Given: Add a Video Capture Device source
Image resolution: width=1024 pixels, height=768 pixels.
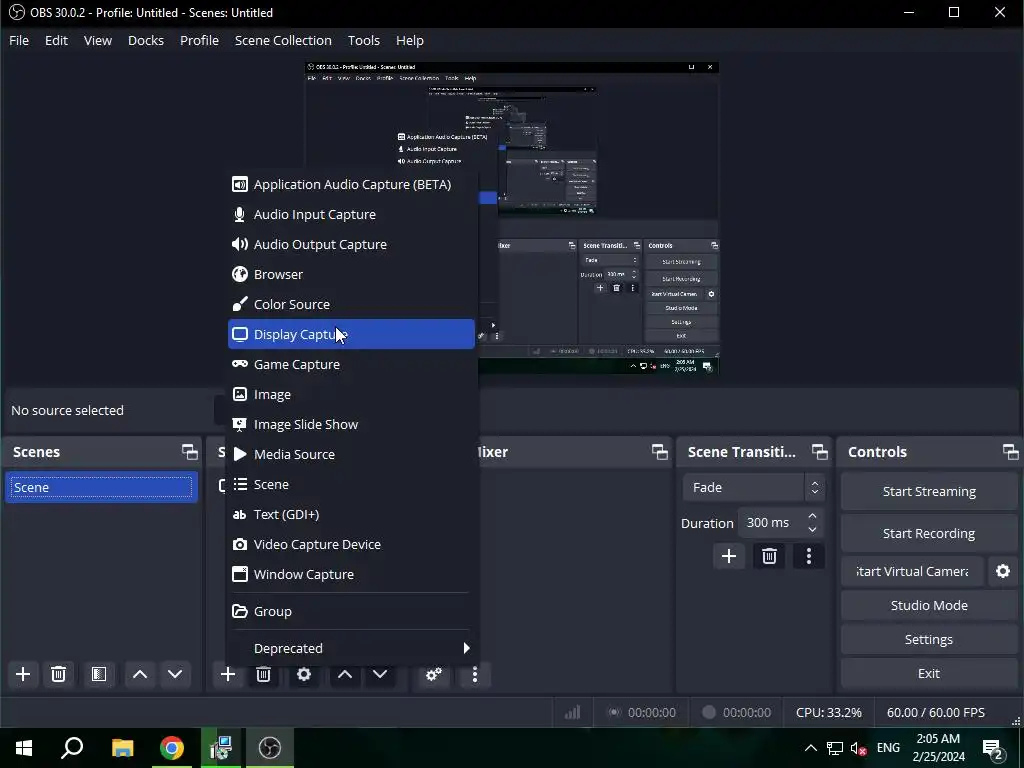Looking at the screenshot, I should coord(351,545).
